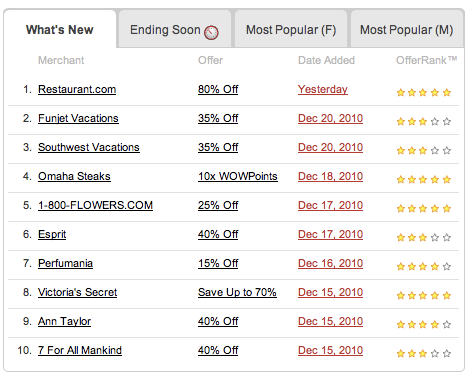Click the 80% Off offer link
The height and width of the screenshot is (386, 476).
click(218, 89)
